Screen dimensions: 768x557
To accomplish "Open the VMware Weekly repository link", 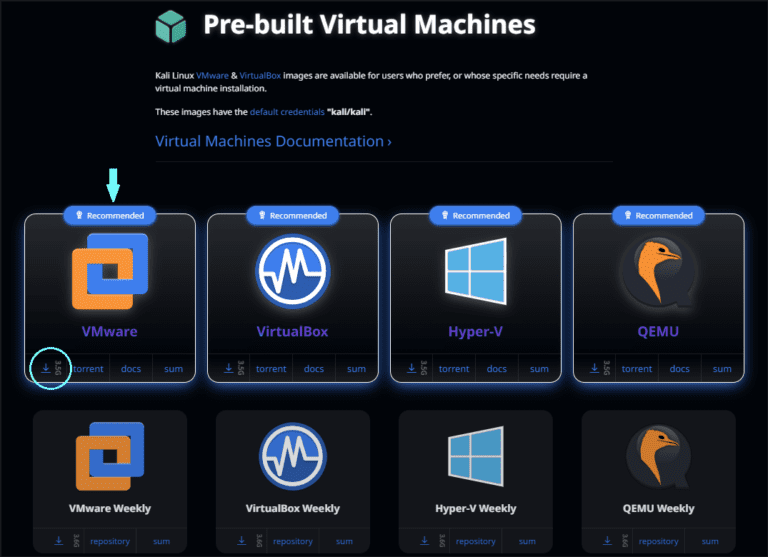I will (110, 541).
